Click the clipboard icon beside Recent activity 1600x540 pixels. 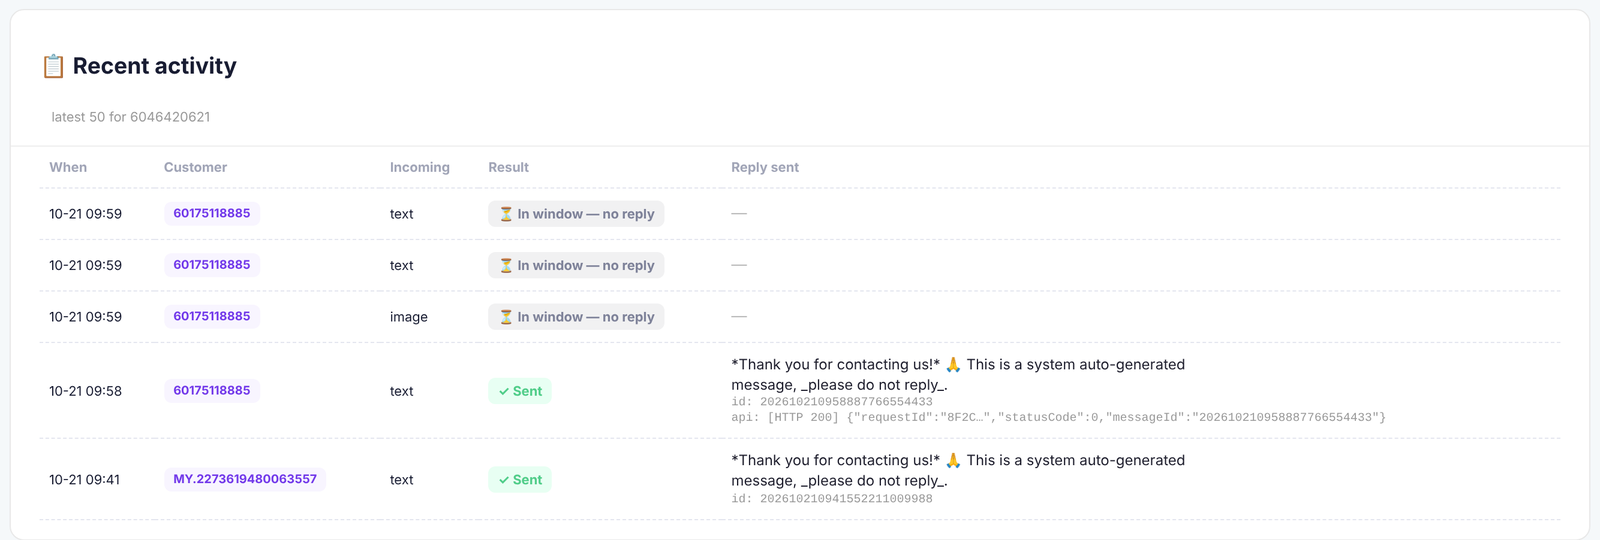pos(53,66)
